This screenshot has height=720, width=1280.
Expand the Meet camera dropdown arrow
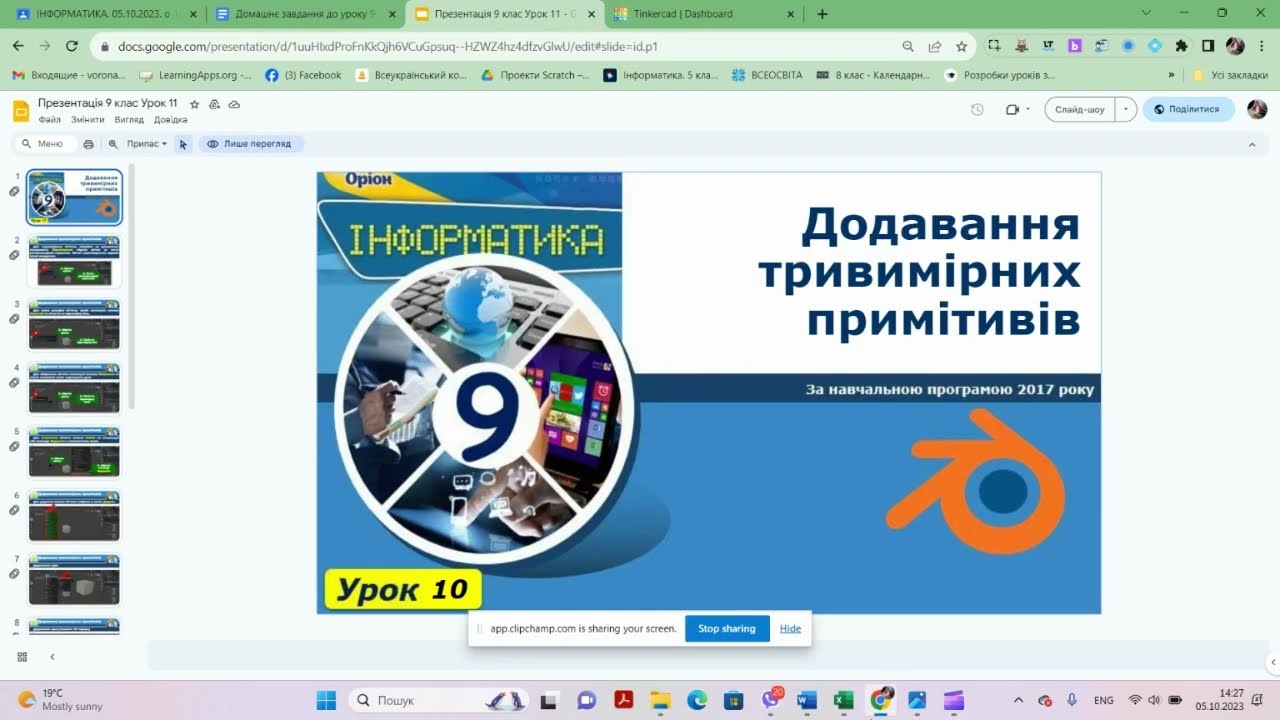[x=1029, y=109]
